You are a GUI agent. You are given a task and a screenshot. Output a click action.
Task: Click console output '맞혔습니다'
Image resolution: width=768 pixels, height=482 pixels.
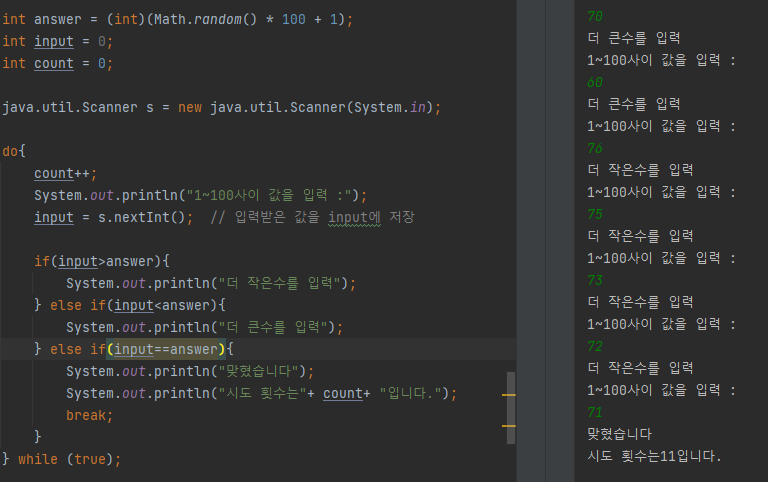click(x=620, y=434)
